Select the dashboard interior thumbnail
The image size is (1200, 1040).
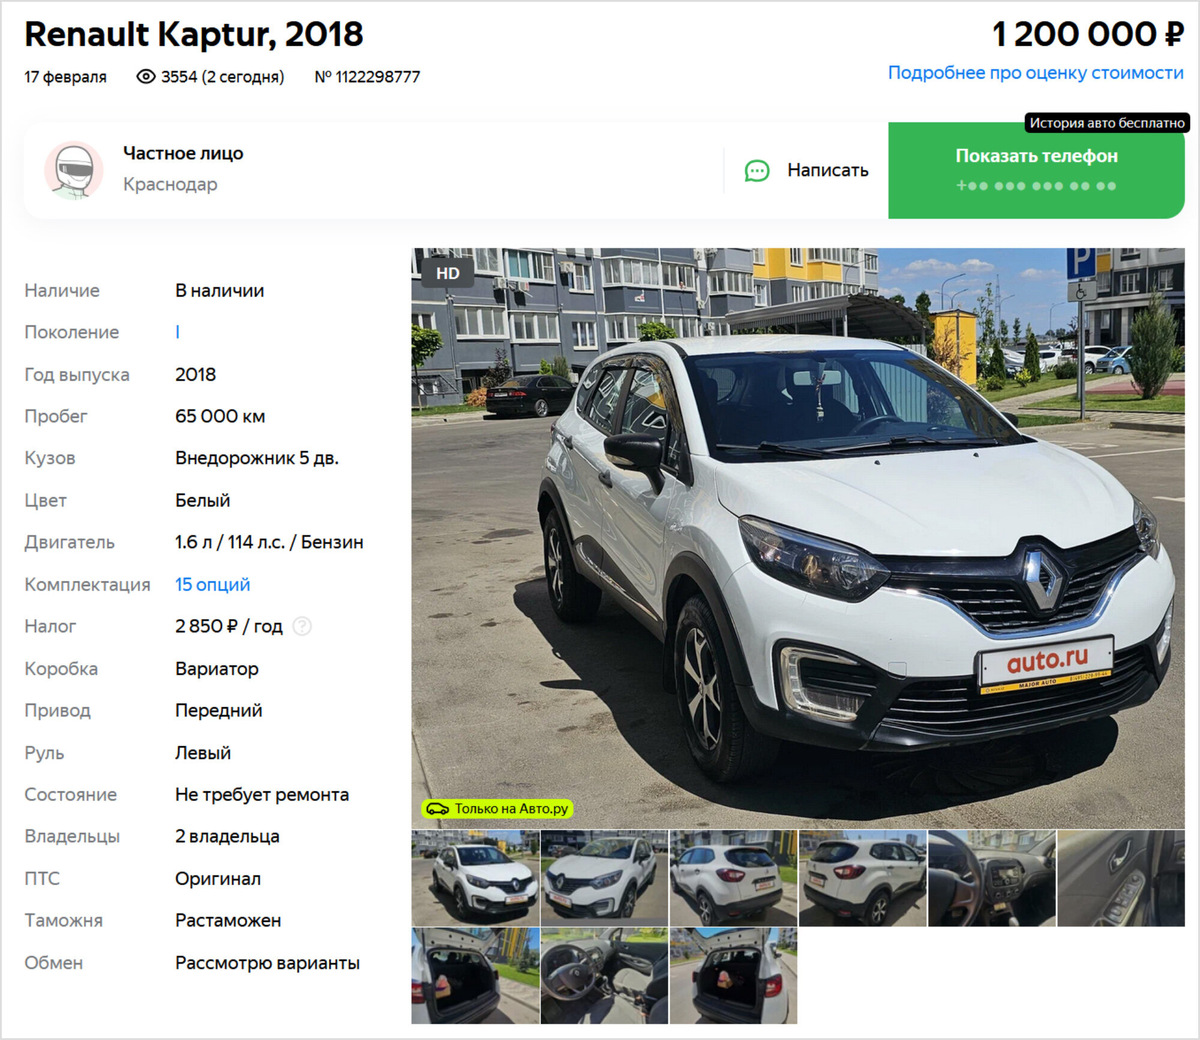tap(992, 878)
